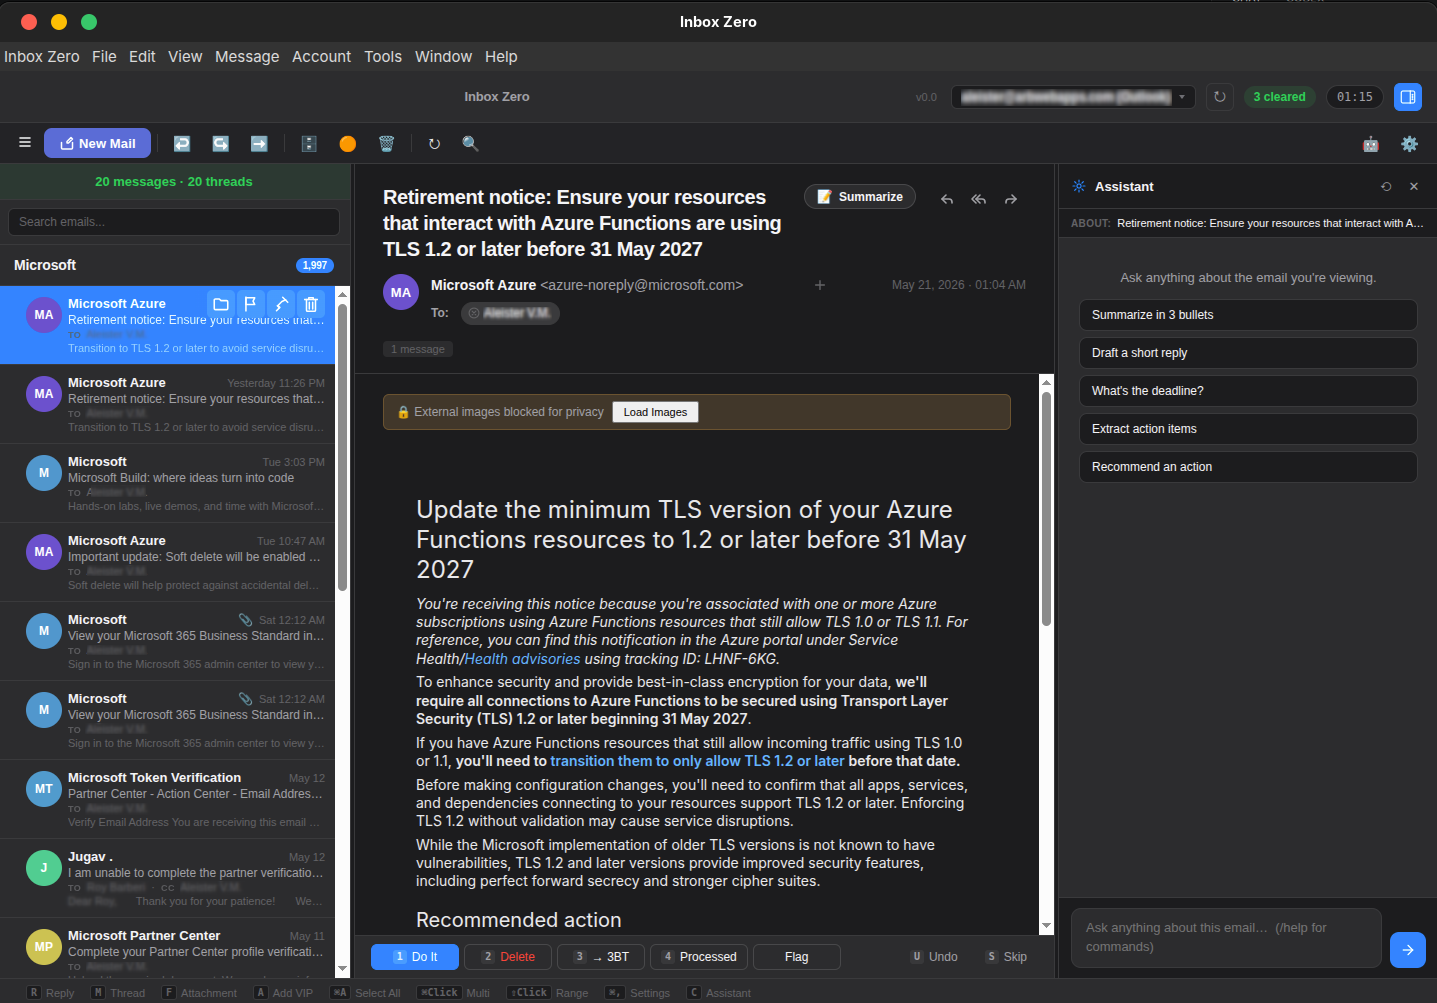Click the red Delete action button
Viewport: 1437px width, 1003px height.
[508, 957]
